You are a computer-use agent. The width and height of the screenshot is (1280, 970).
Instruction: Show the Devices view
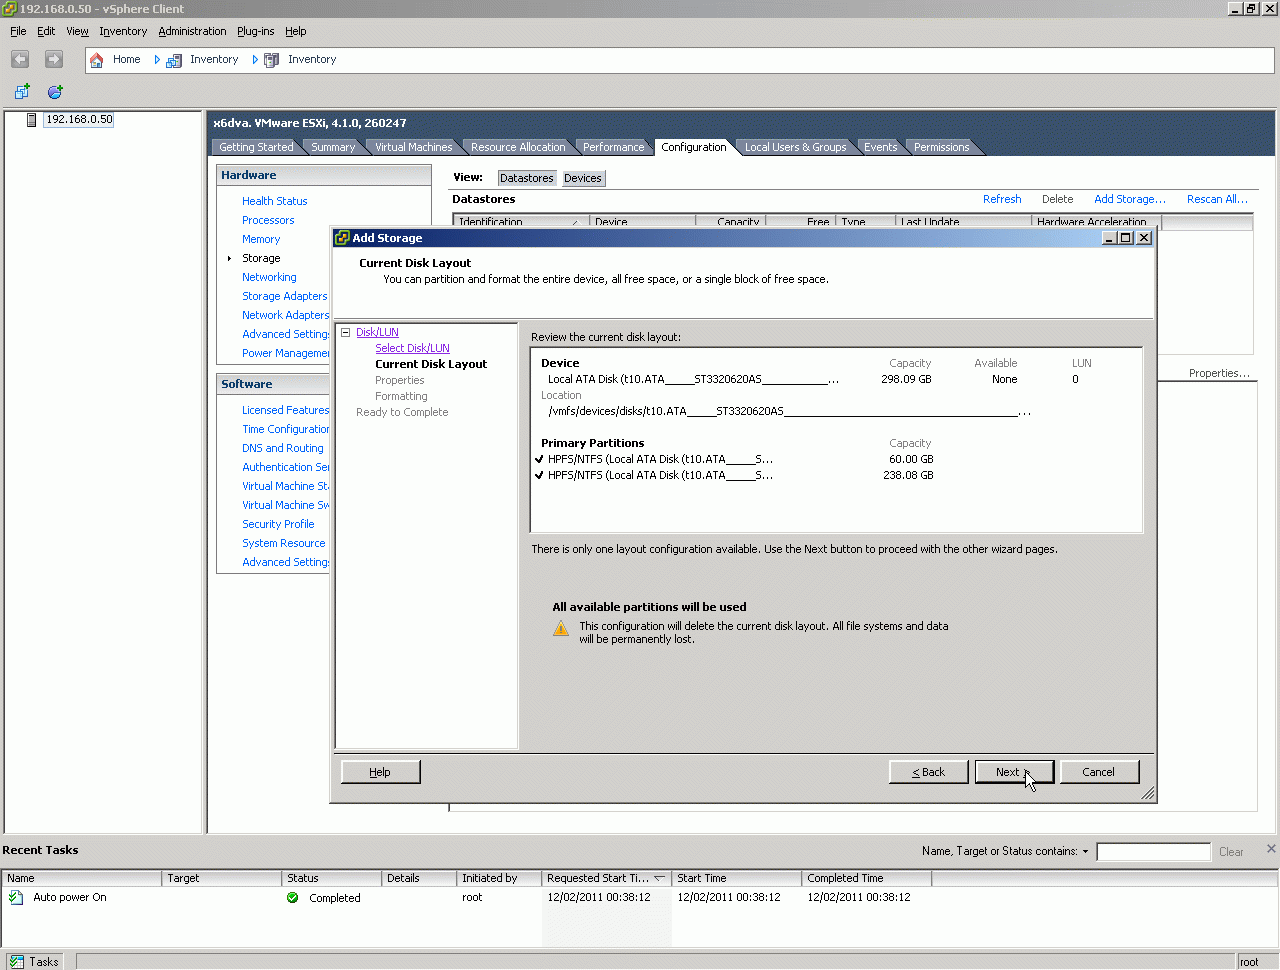(583, 178)
